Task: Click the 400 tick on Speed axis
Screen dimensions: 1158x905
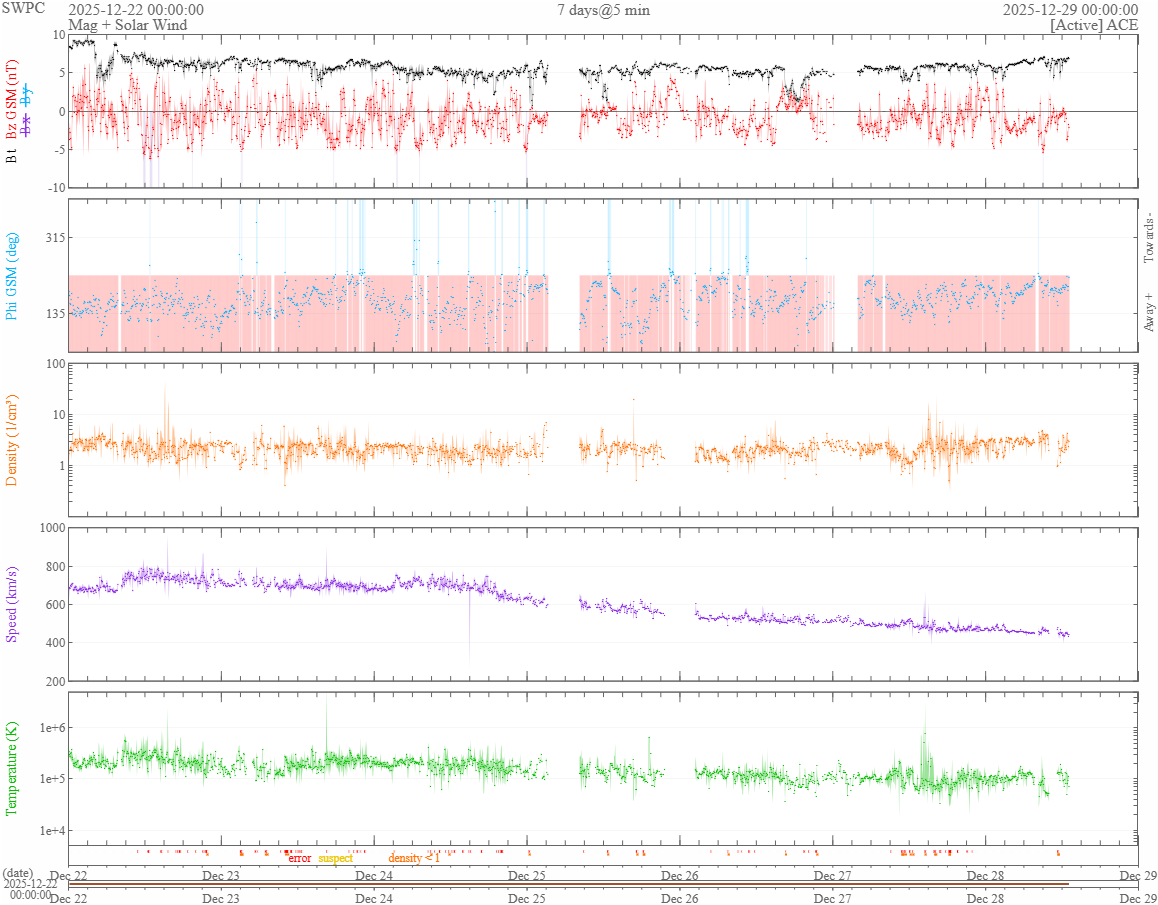Action: click(55, 643)
